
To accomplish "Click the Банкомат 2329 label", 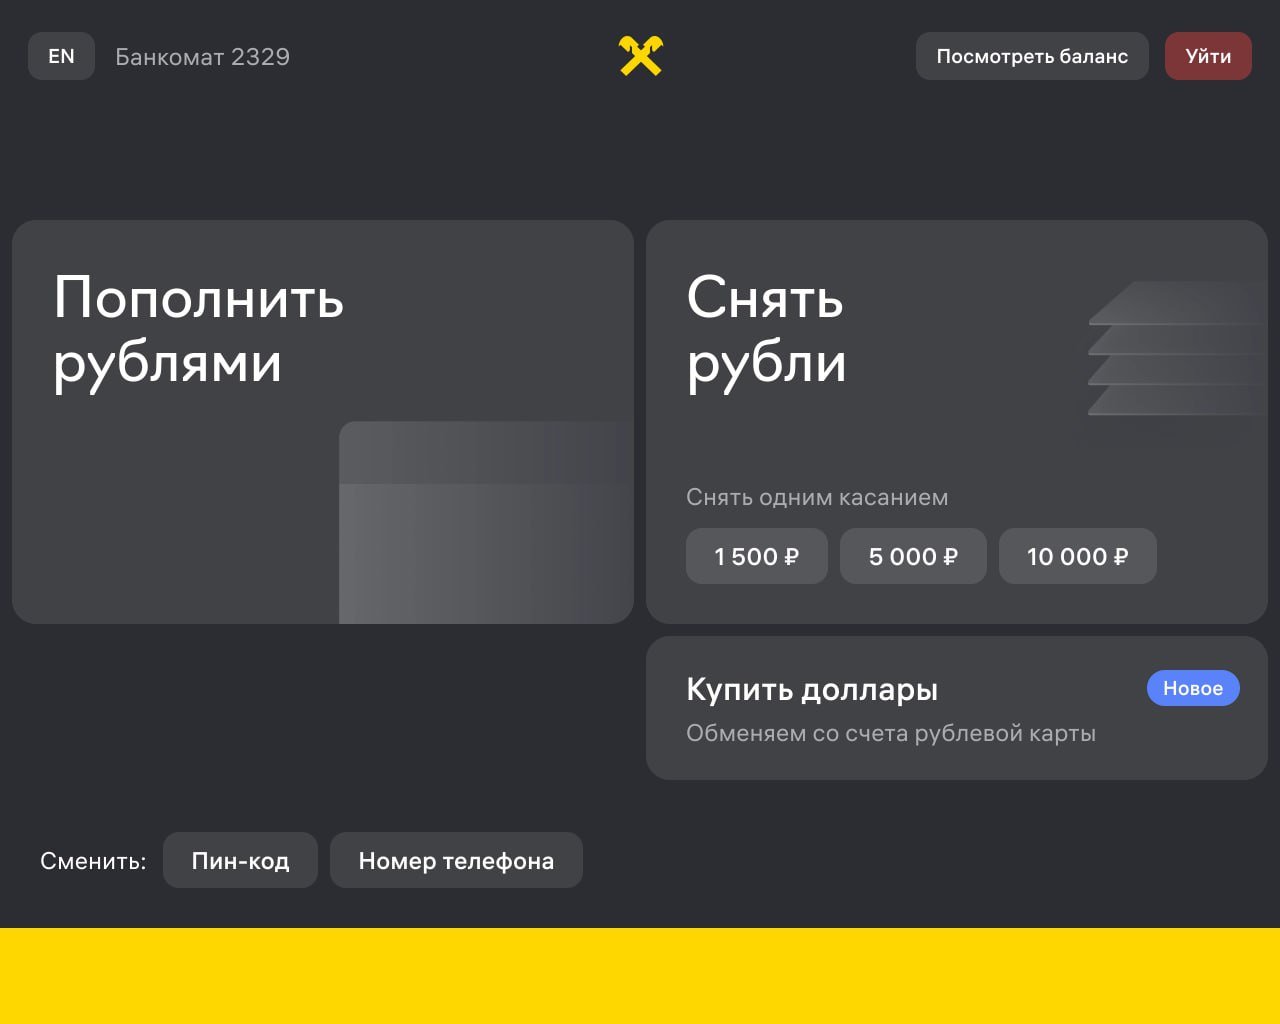I will point(203,57).
